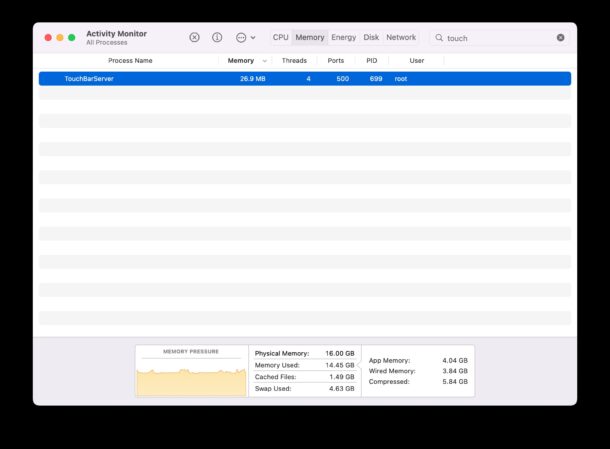
Task: Click the search field containing touch
Action: (495, 38)
